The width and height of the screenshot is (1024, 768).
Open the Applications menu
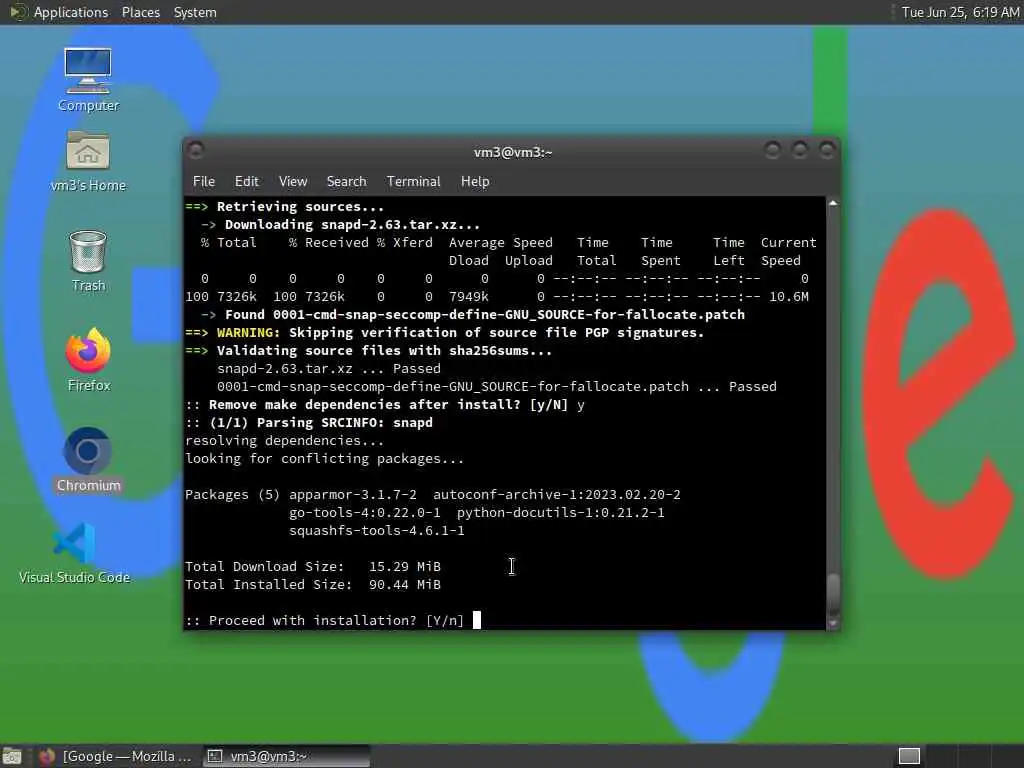[71, 12]
